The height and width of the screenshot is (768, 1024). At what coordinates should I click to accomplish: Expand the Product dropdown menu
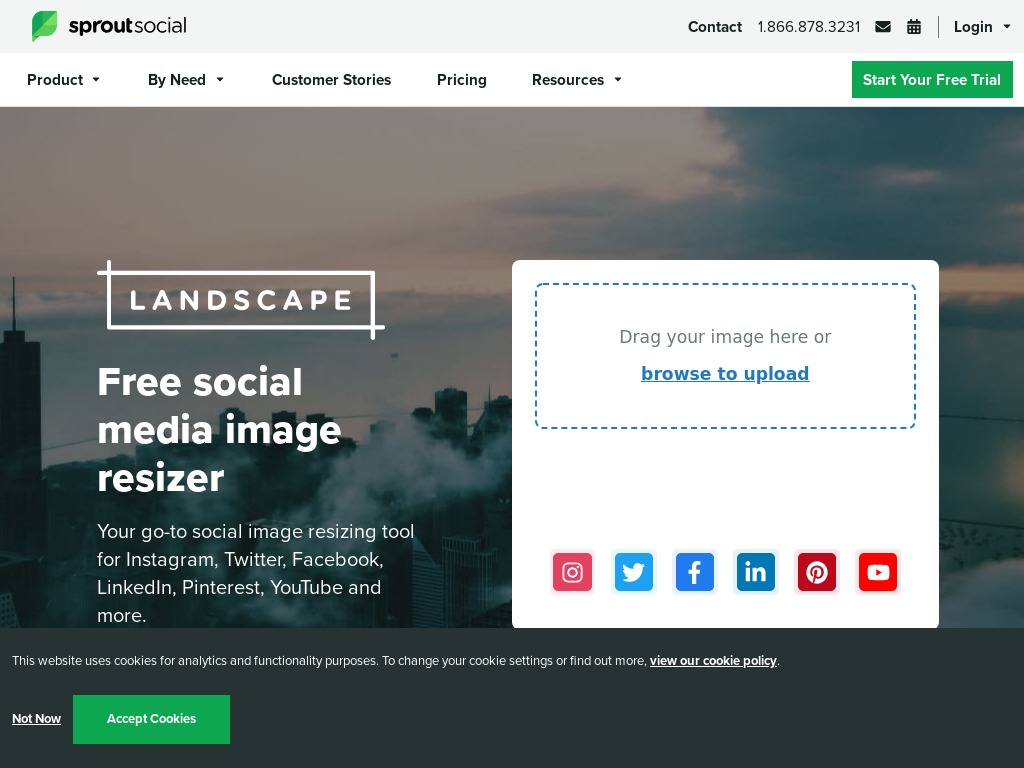(x=63, y=80)
